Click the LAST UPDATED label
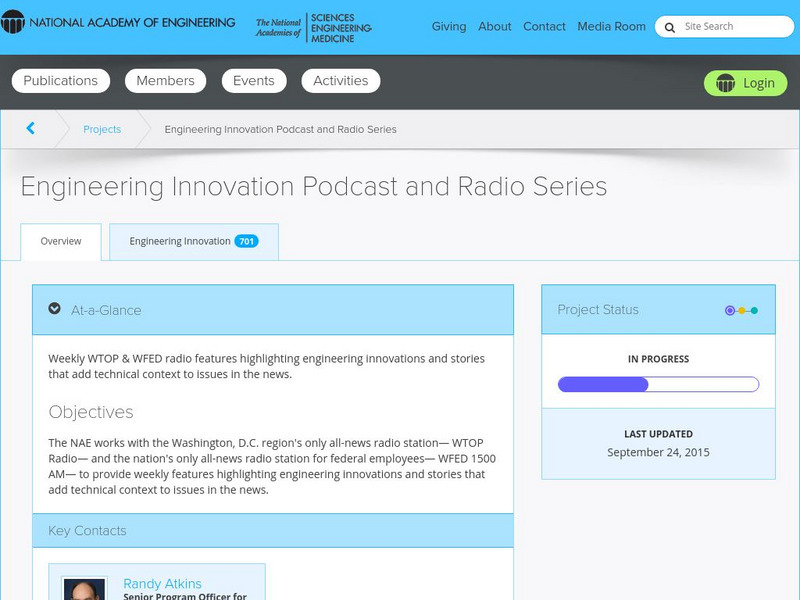This screenshot has width=800, height=600. (658, 434)
